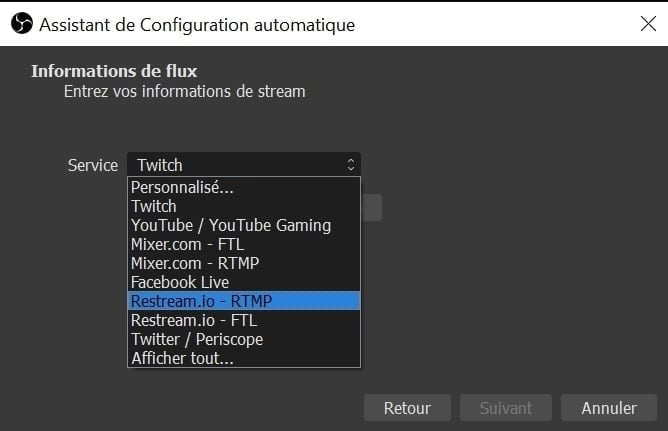Viewport: 668px width, 431px height.
Task: Close the auto-configuration wizard window
Action: tap(648, 24)
